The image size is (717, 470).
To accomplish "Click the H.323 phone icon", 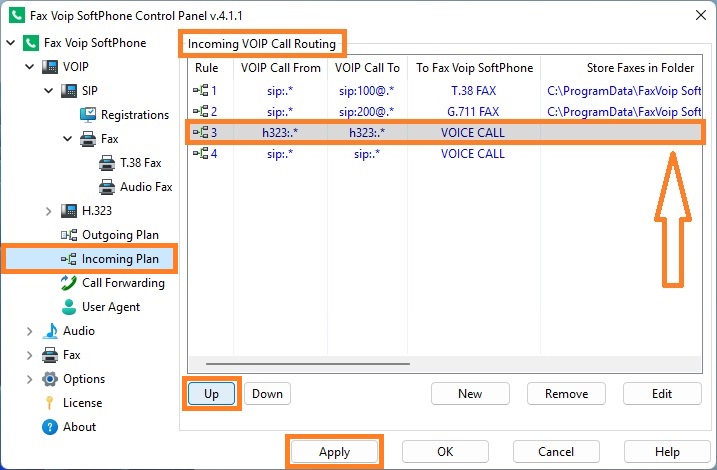I will click(x=69, y=211).
